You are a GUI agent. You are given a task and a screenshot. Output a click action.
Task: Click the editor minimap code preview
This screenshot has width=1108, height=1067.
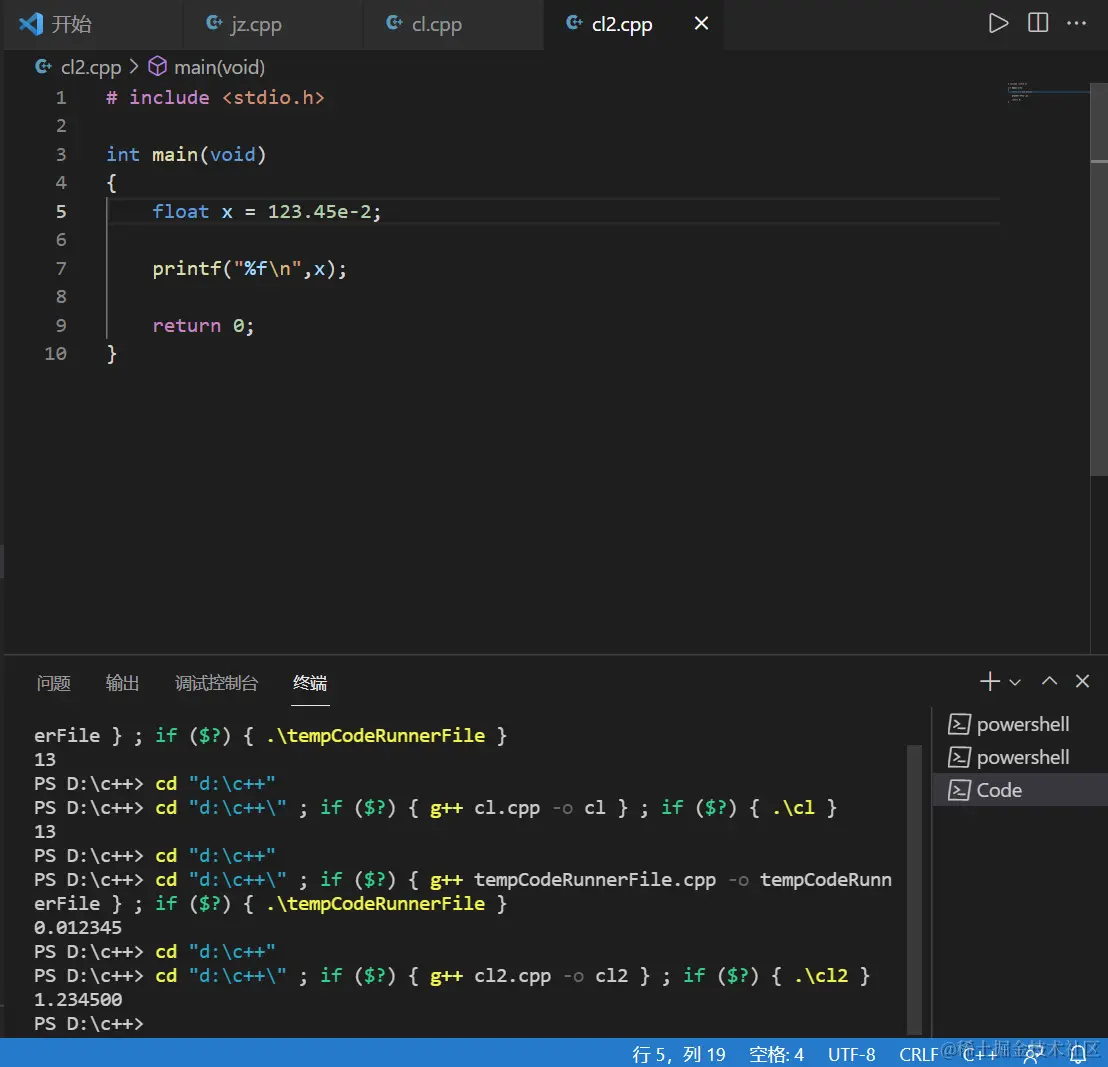pyautogui.click(x=1019, y=92)
